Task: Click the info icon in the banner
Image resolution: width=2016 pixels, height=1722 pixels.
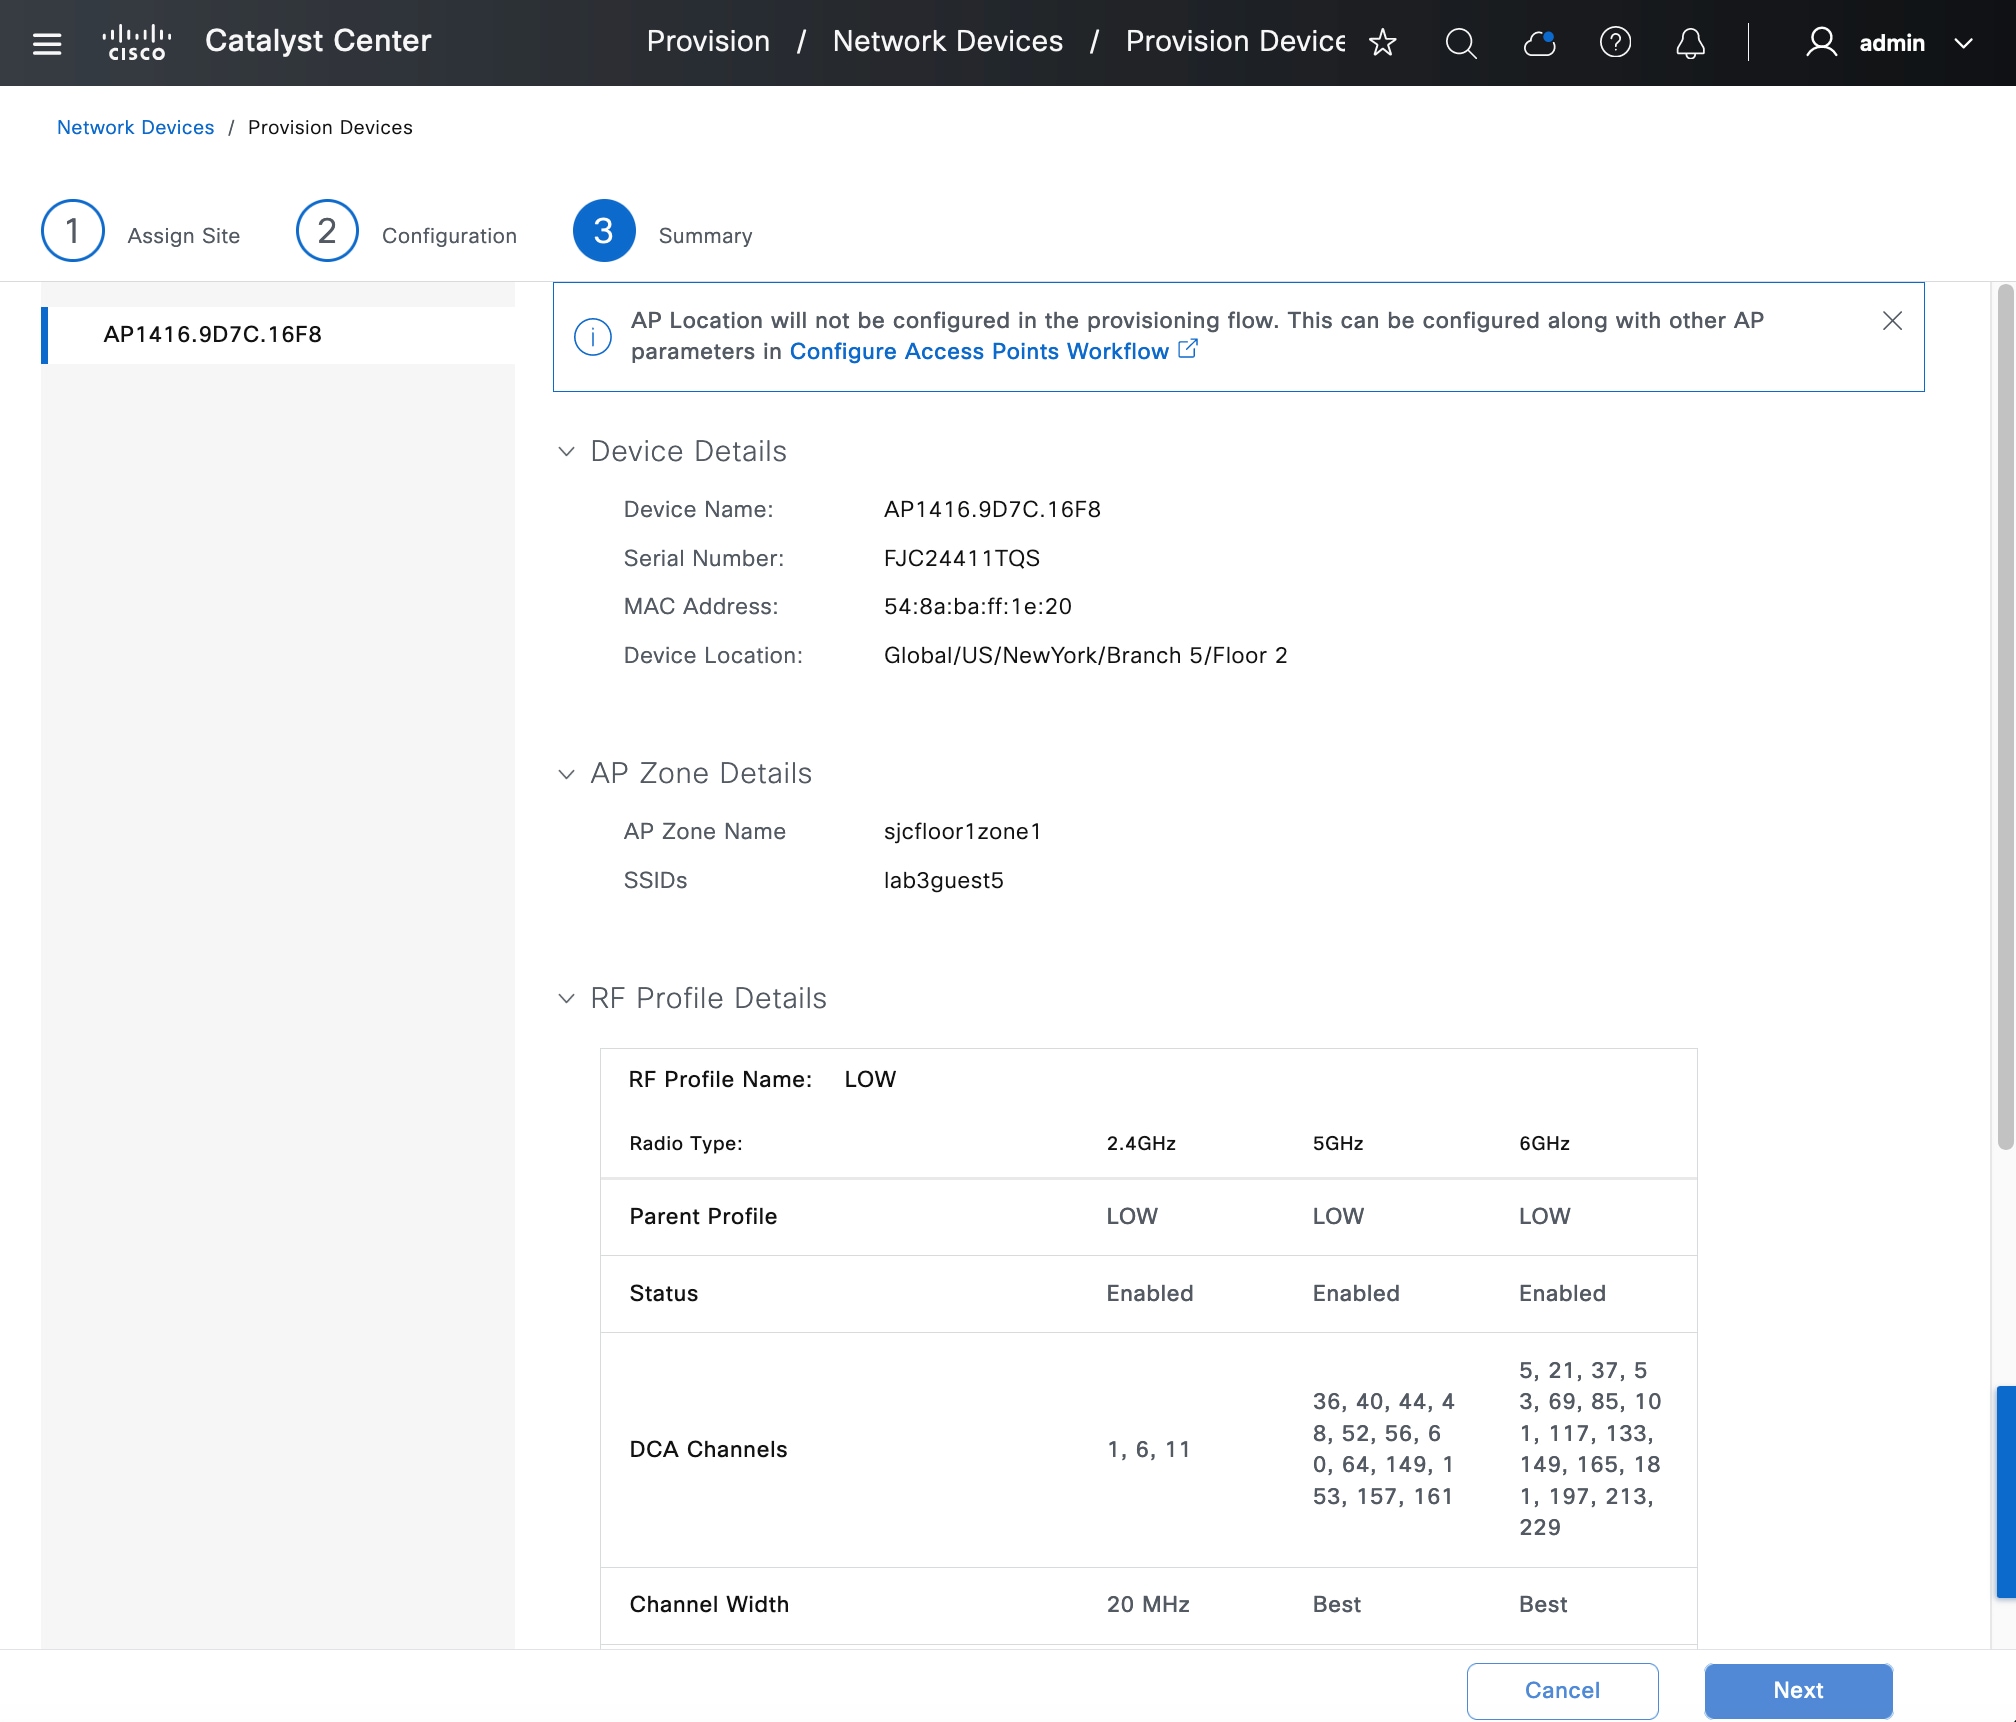Action: [x=593, y=337]
